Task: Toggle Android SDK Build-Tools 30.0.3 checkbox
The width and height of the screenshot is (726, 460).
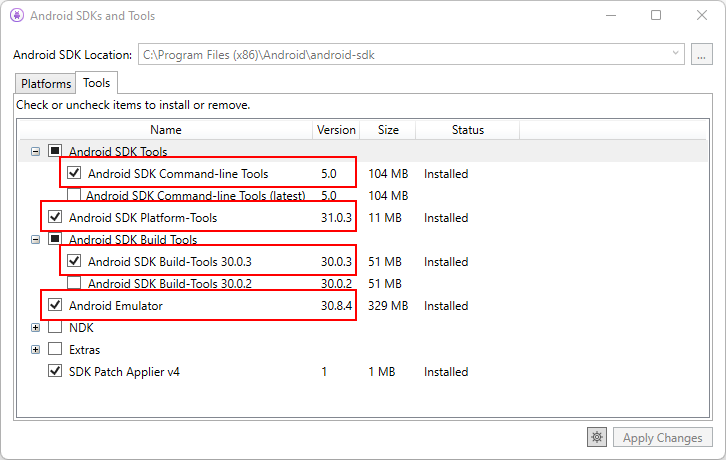Action: [x=74, y=261]
